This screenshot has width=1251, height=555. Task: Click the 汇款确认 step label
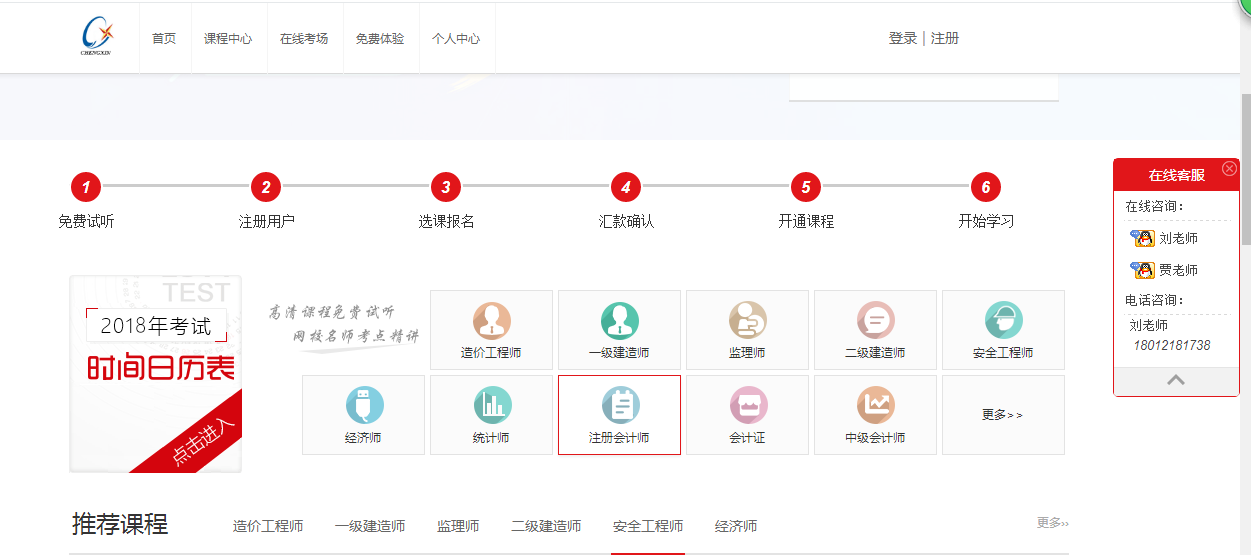[626, 221]
